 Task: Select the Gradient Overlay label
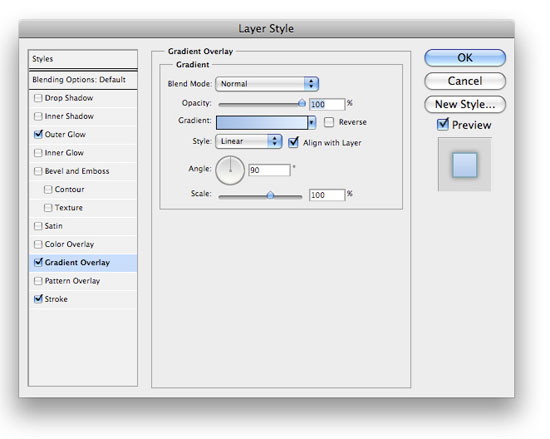tap(77, 262)
